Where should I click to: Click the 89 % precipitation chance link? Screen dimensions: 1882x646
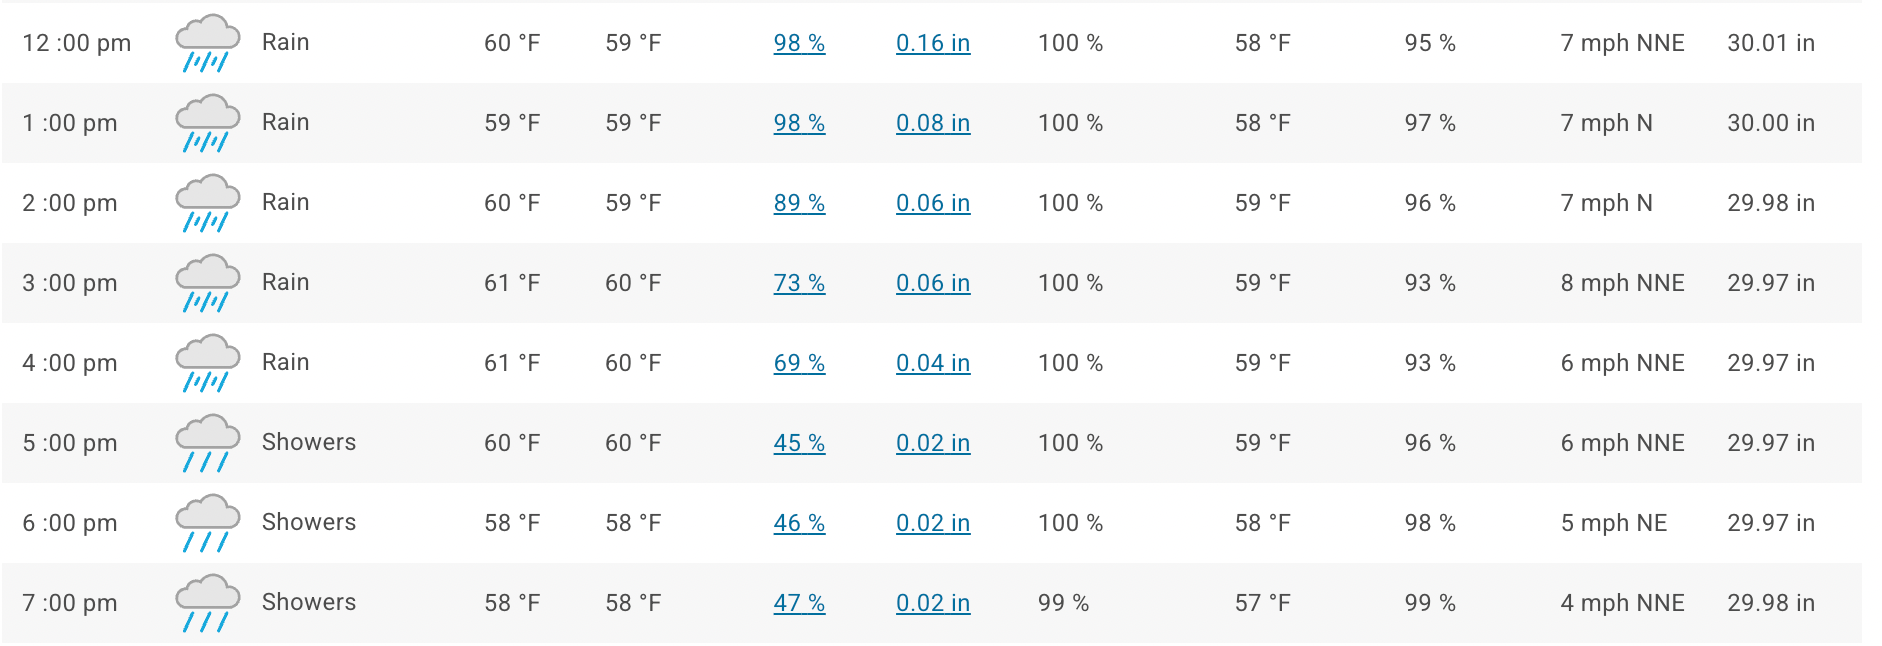[x=799, y=203]
